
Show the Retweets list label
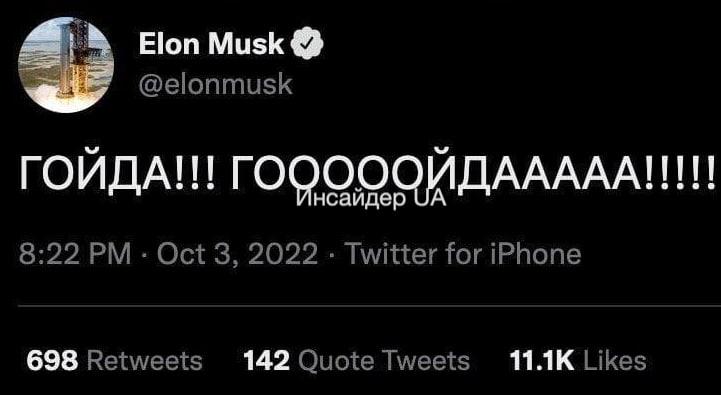click(144, 361)
